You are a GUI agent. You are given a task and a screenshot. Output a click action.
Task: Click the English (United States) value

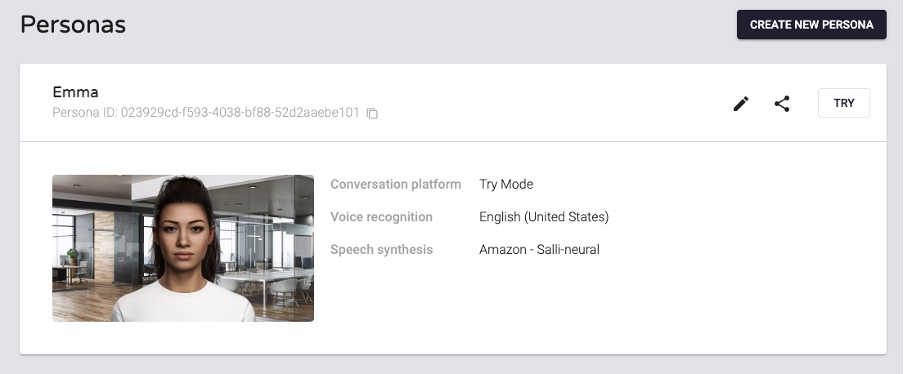point(544,217)
